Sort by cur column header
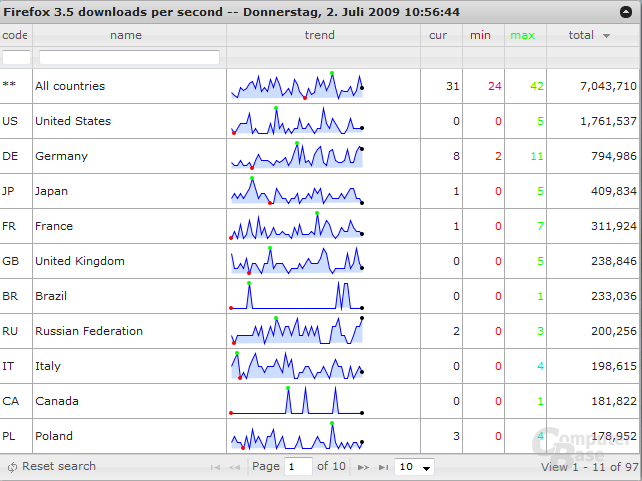The image size is (642, 481). [438, 36]
